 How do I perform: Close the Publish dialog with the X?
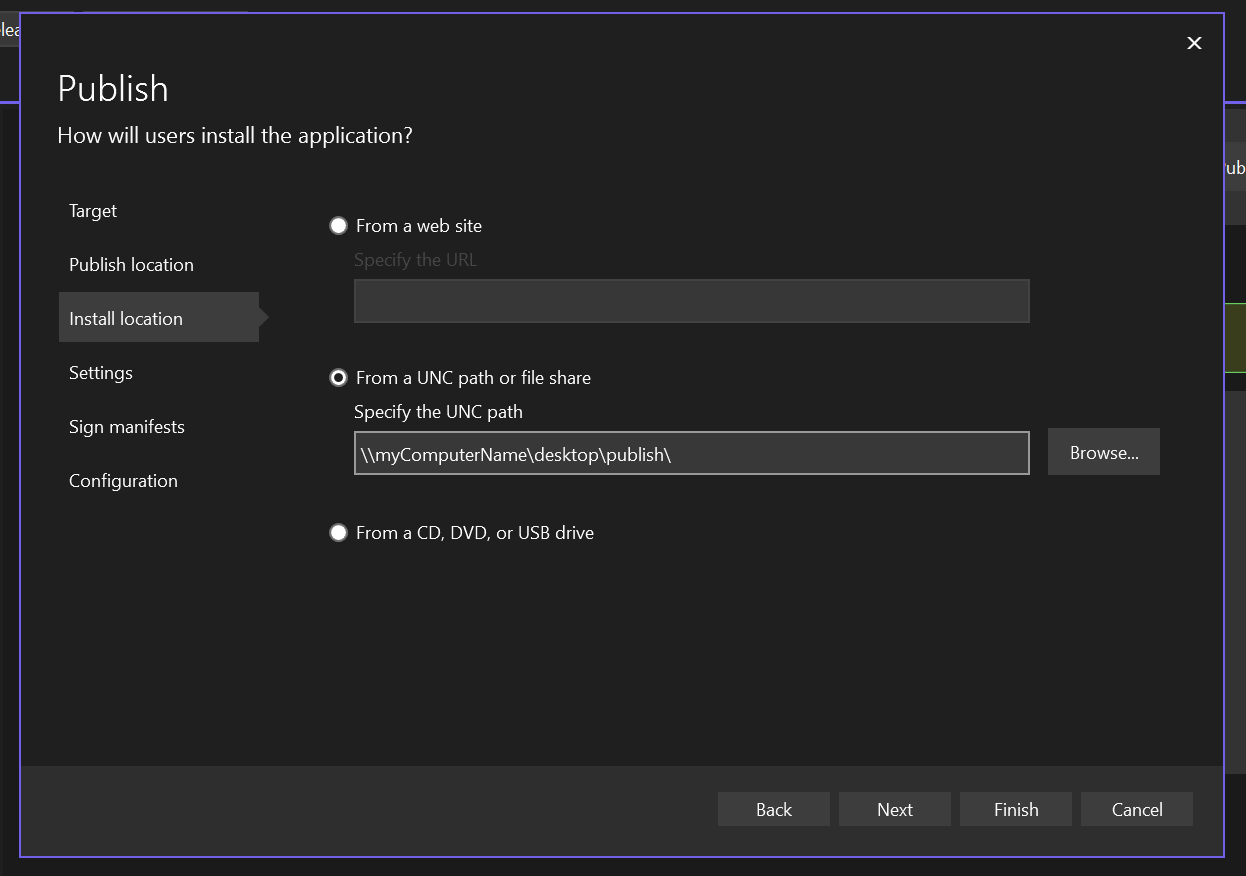coord(1194,43)
